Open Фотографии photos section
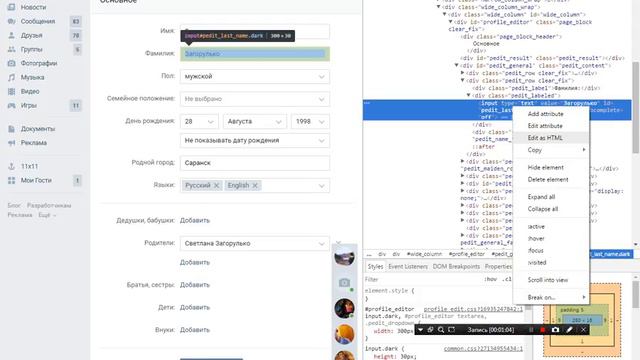640x360 pixels. click(38, 63)
